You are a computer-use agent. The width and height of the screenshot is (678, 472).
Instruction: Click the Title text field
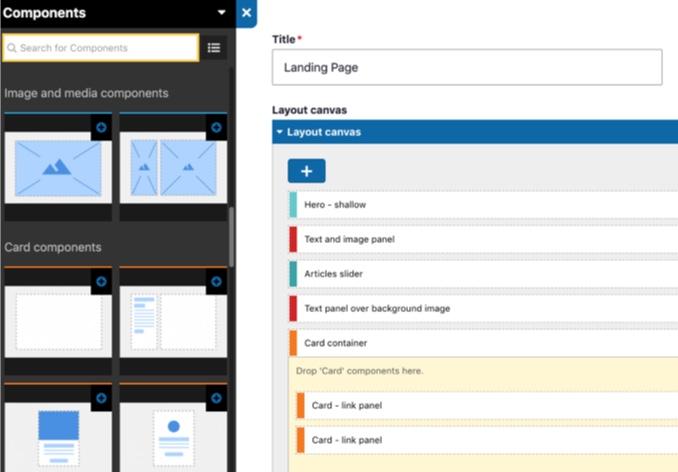coord(466,68)
